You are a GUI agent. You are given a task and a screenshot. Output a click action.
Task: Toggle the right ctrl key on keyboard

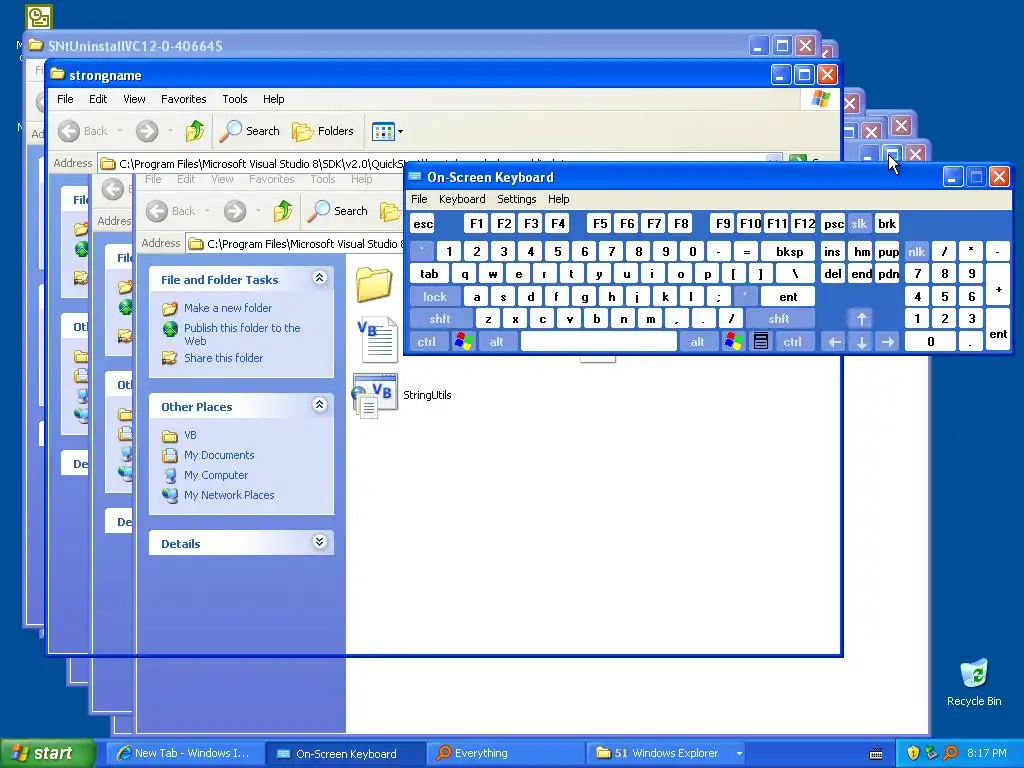pos(793,342)
